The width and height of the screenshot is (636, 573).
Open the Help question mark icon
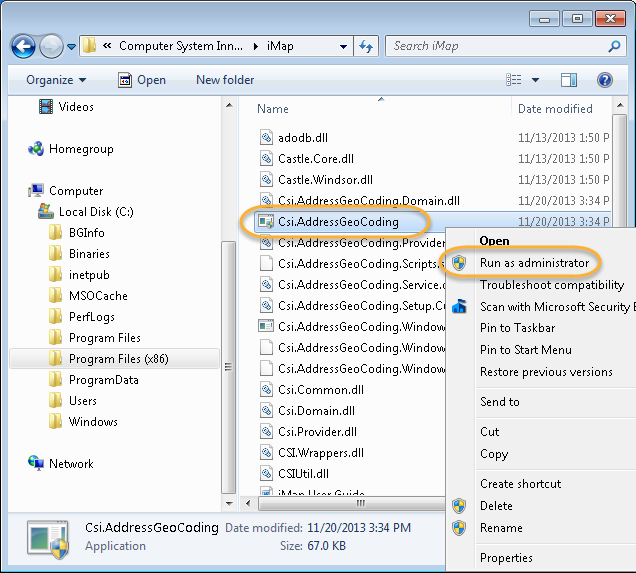click(604, 80)
